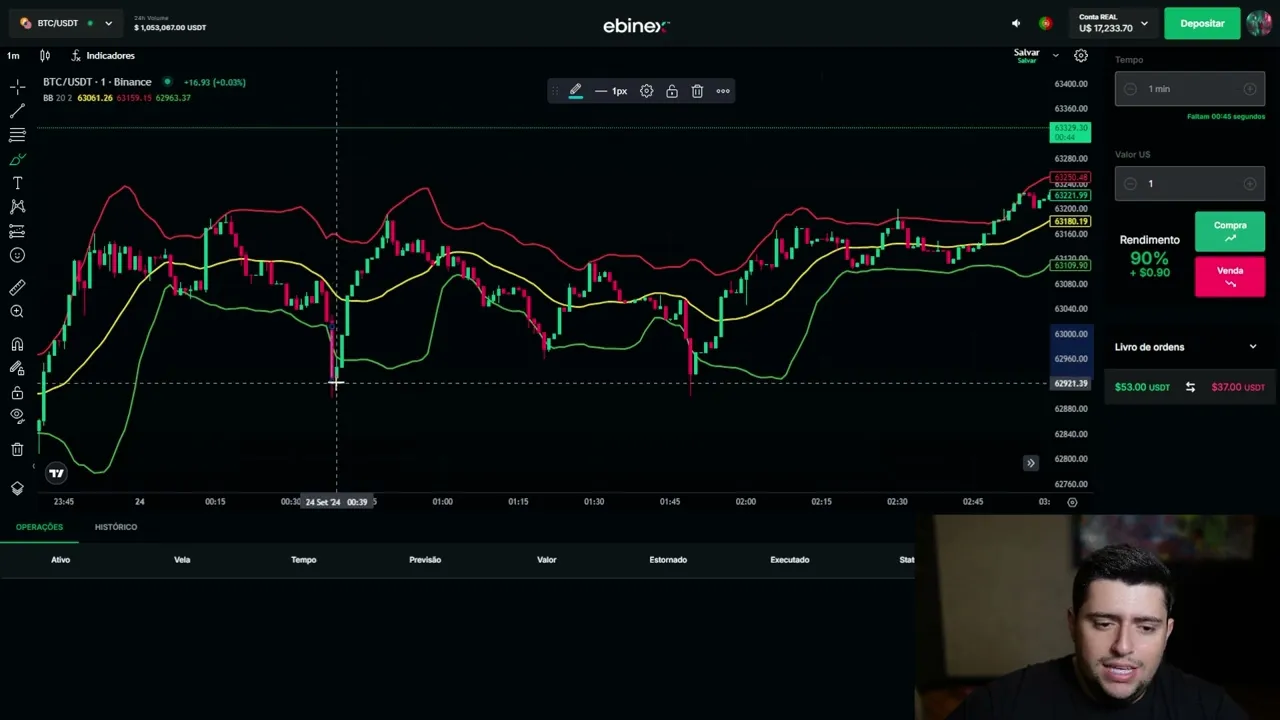Open the forecasting and measurement tools
The image size is (1280, 720).
(x=17, y=231)
